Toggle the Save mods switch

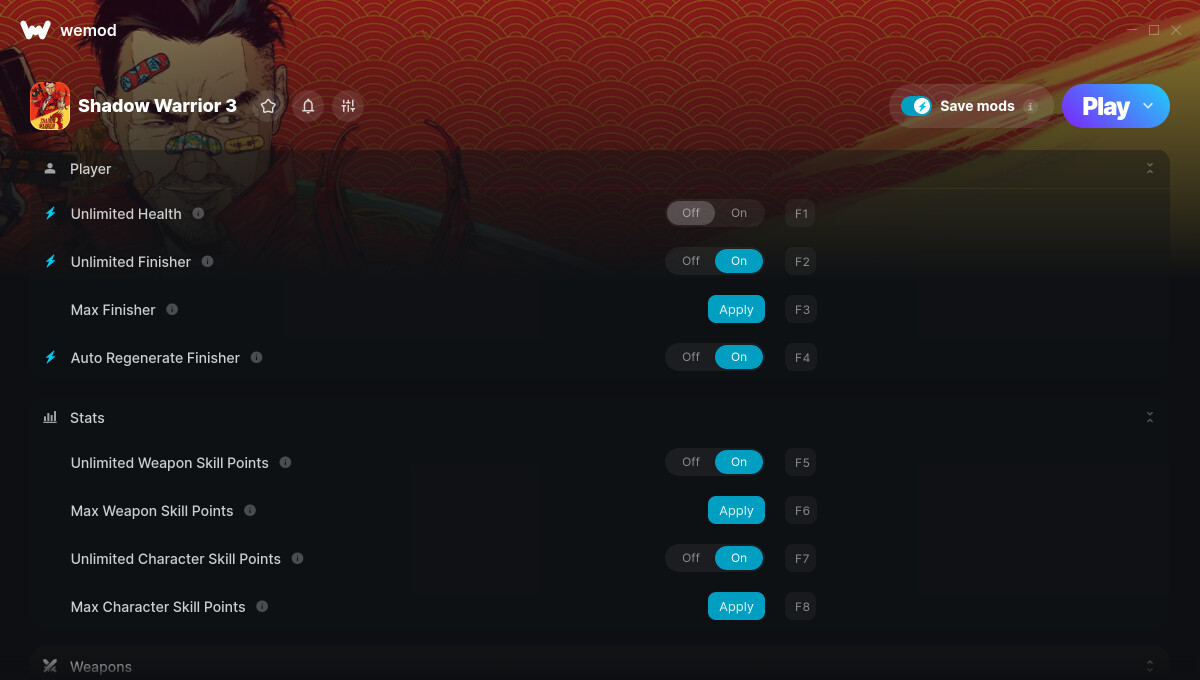coord(916,106)
